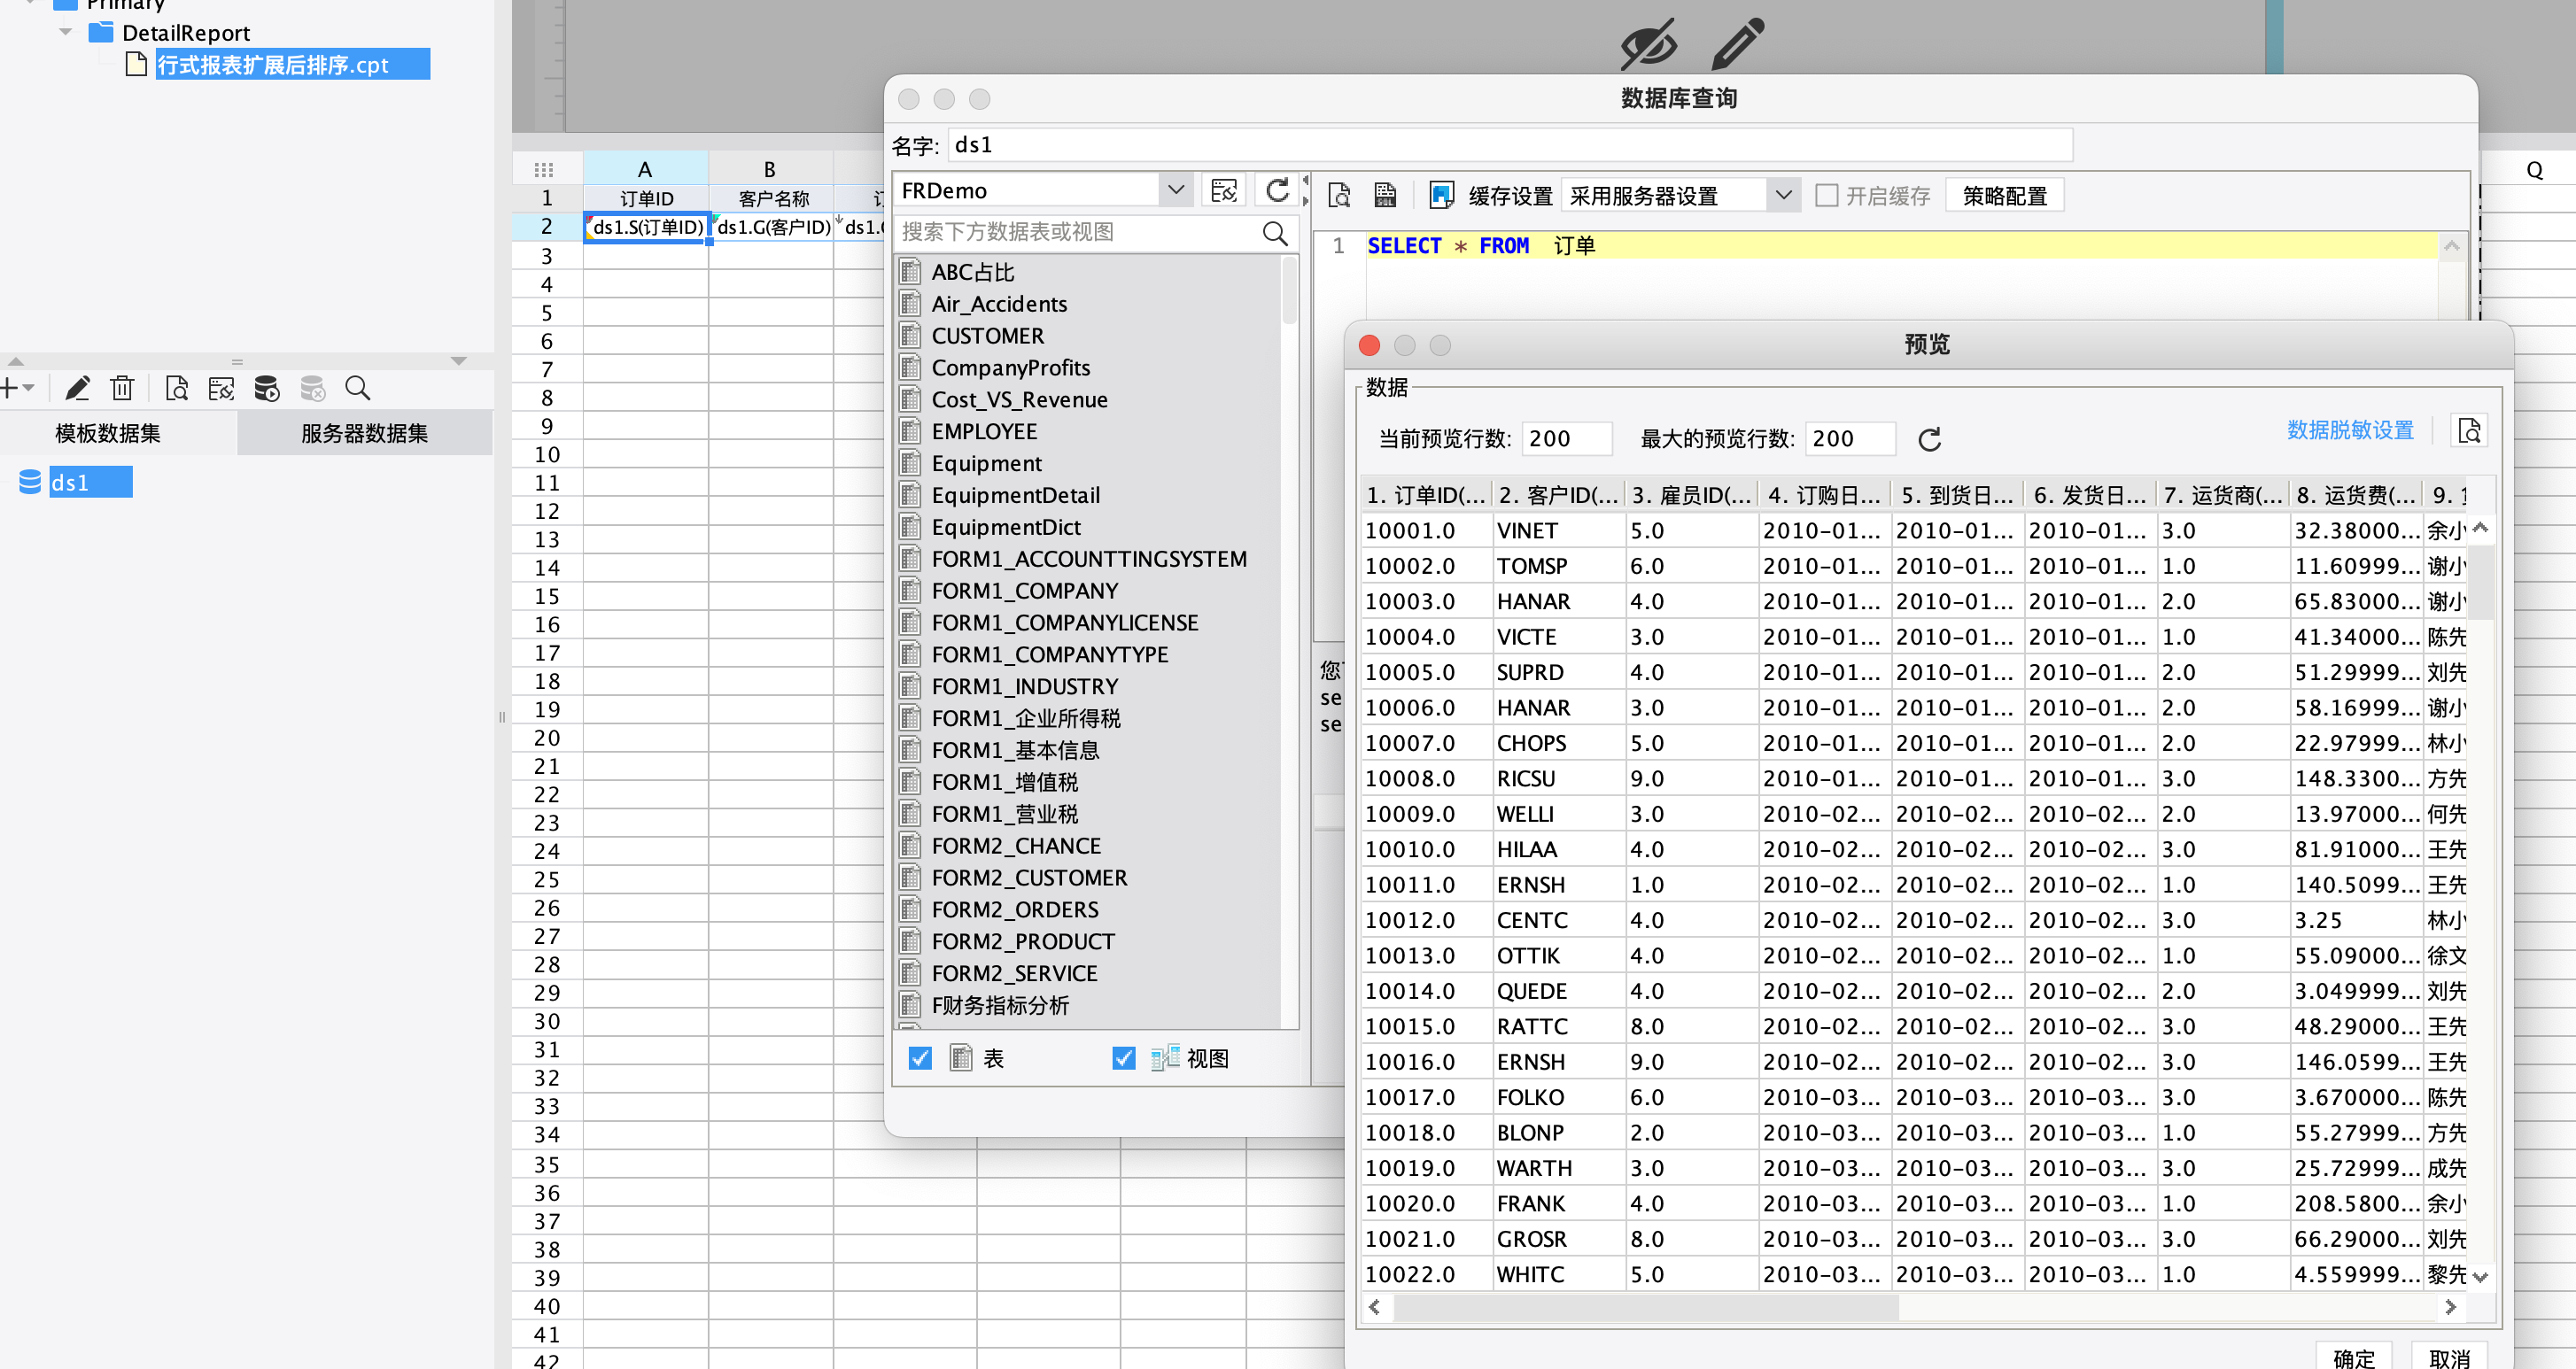
Task: Click refresh icon beside max preview rows
Action: pyautogui.click(x=1929, y=439)
